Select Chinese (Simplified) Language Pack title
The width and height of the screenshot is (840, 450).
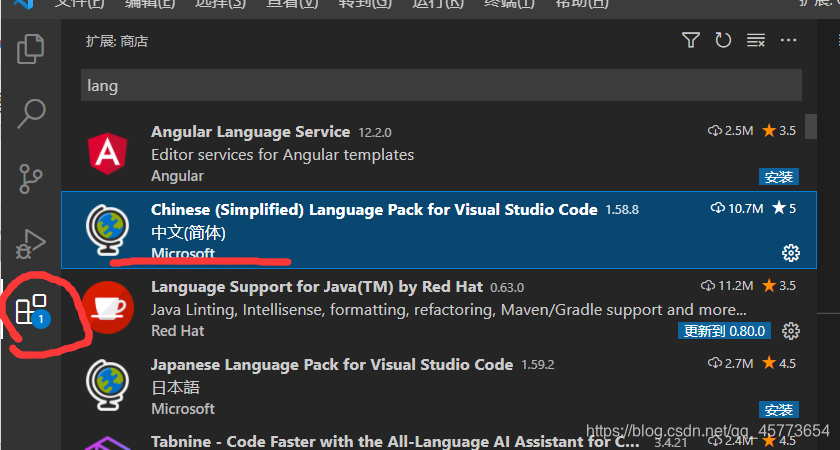(x=374, y=209)
